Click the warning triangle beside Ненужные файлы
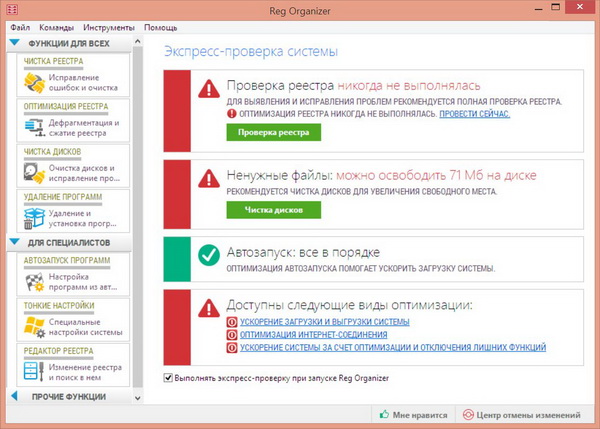 point(209,178)
